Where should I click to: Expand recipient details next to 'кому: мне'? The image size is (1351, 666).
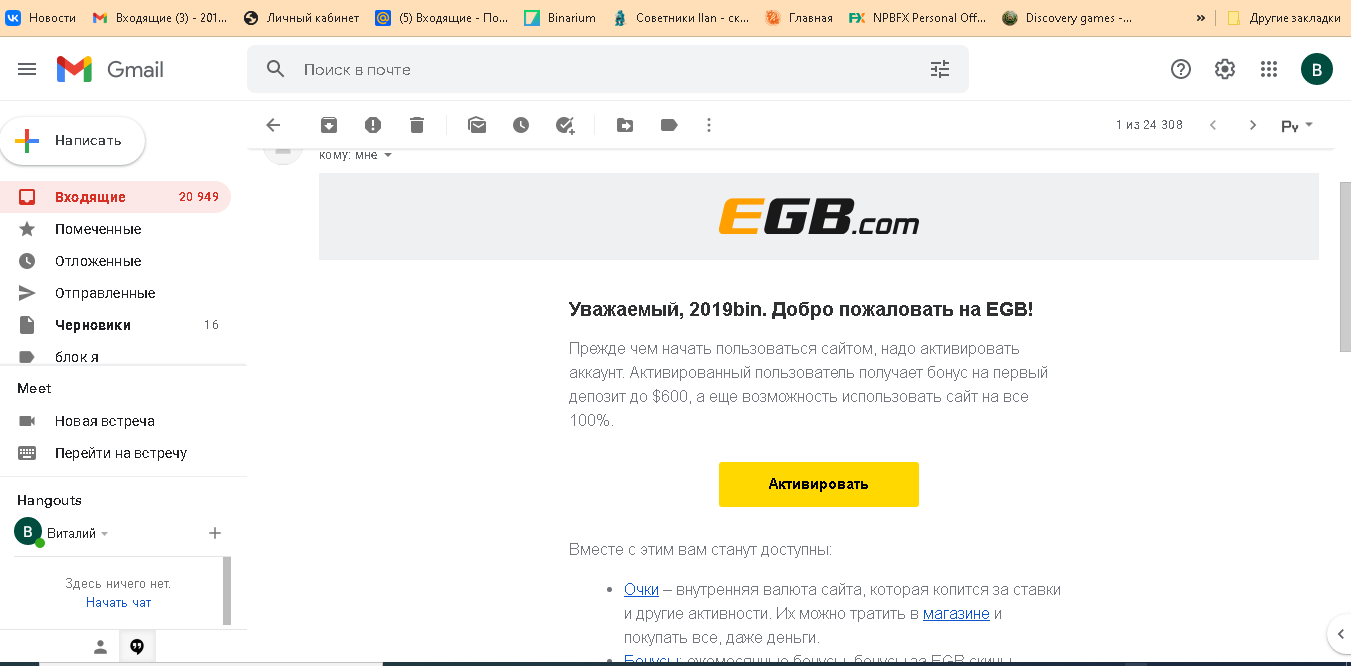pyautogui.click(x=388, y=155)
